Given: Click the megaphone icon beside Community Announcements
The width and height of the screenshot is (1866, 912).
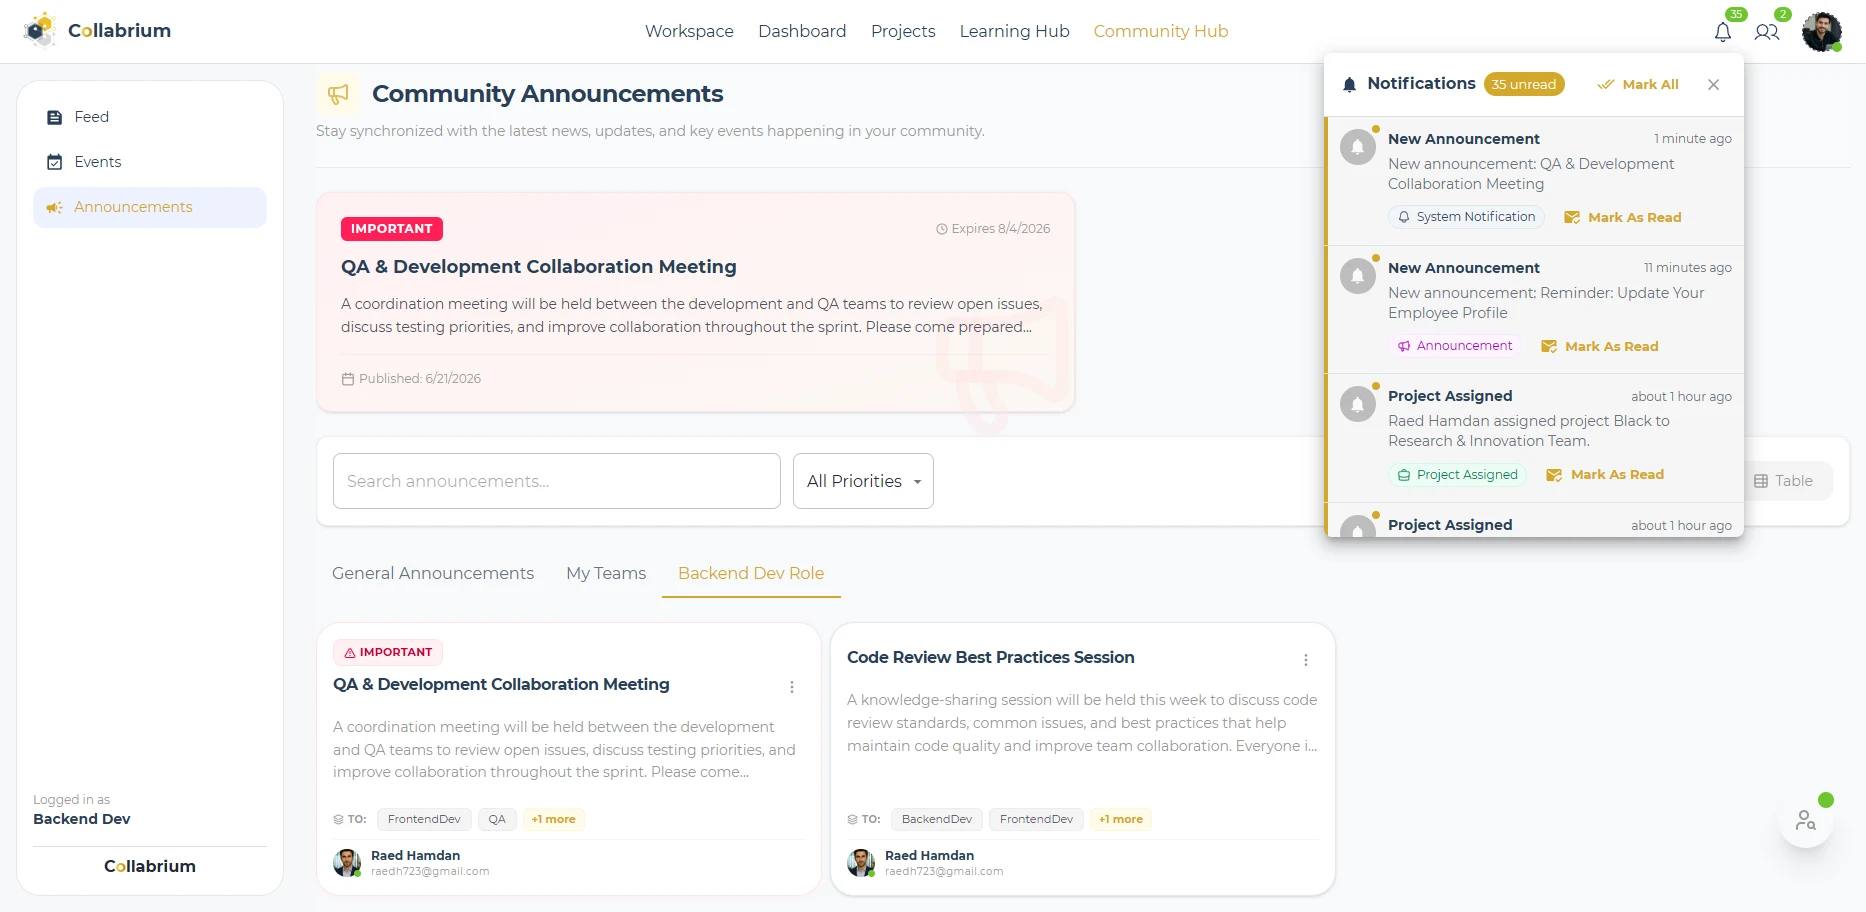Looking at the screenshot, I should coord(338,94).
